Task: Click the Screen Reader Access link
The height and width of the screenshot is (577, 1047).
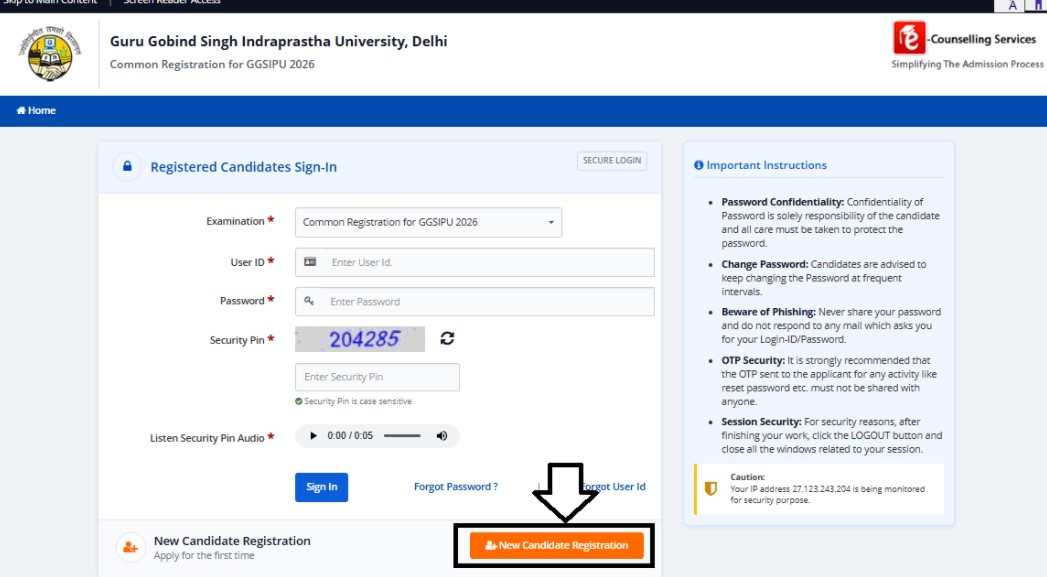Action: tap(172, 3)
